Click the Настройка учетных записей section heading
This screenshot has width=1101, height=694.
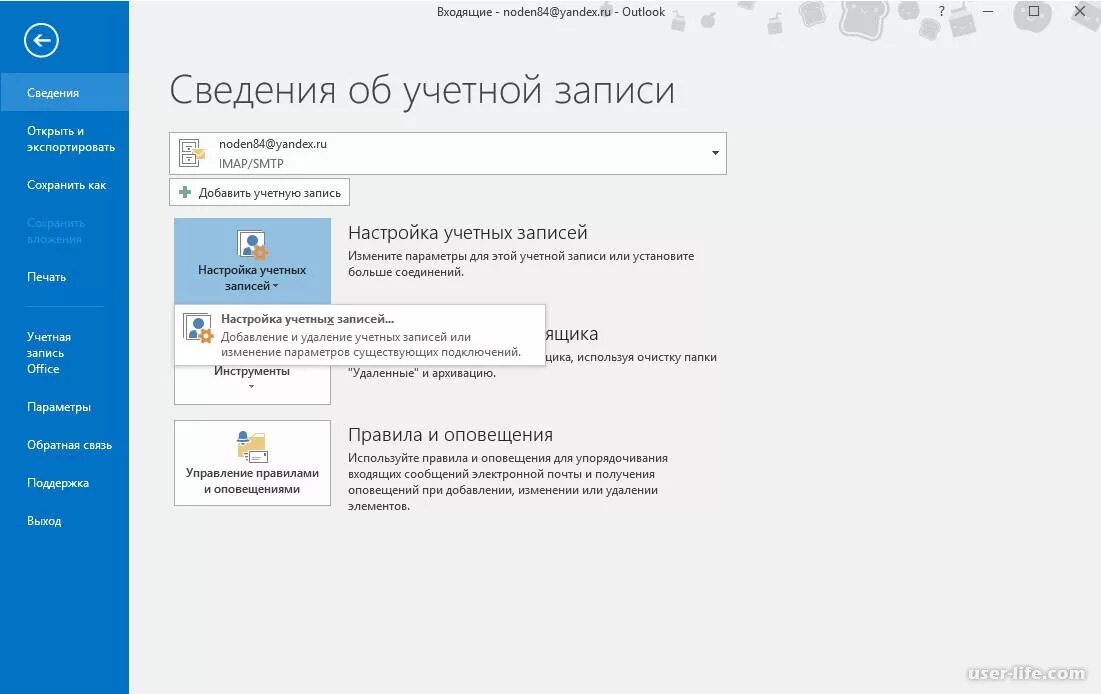pos(468,233)
